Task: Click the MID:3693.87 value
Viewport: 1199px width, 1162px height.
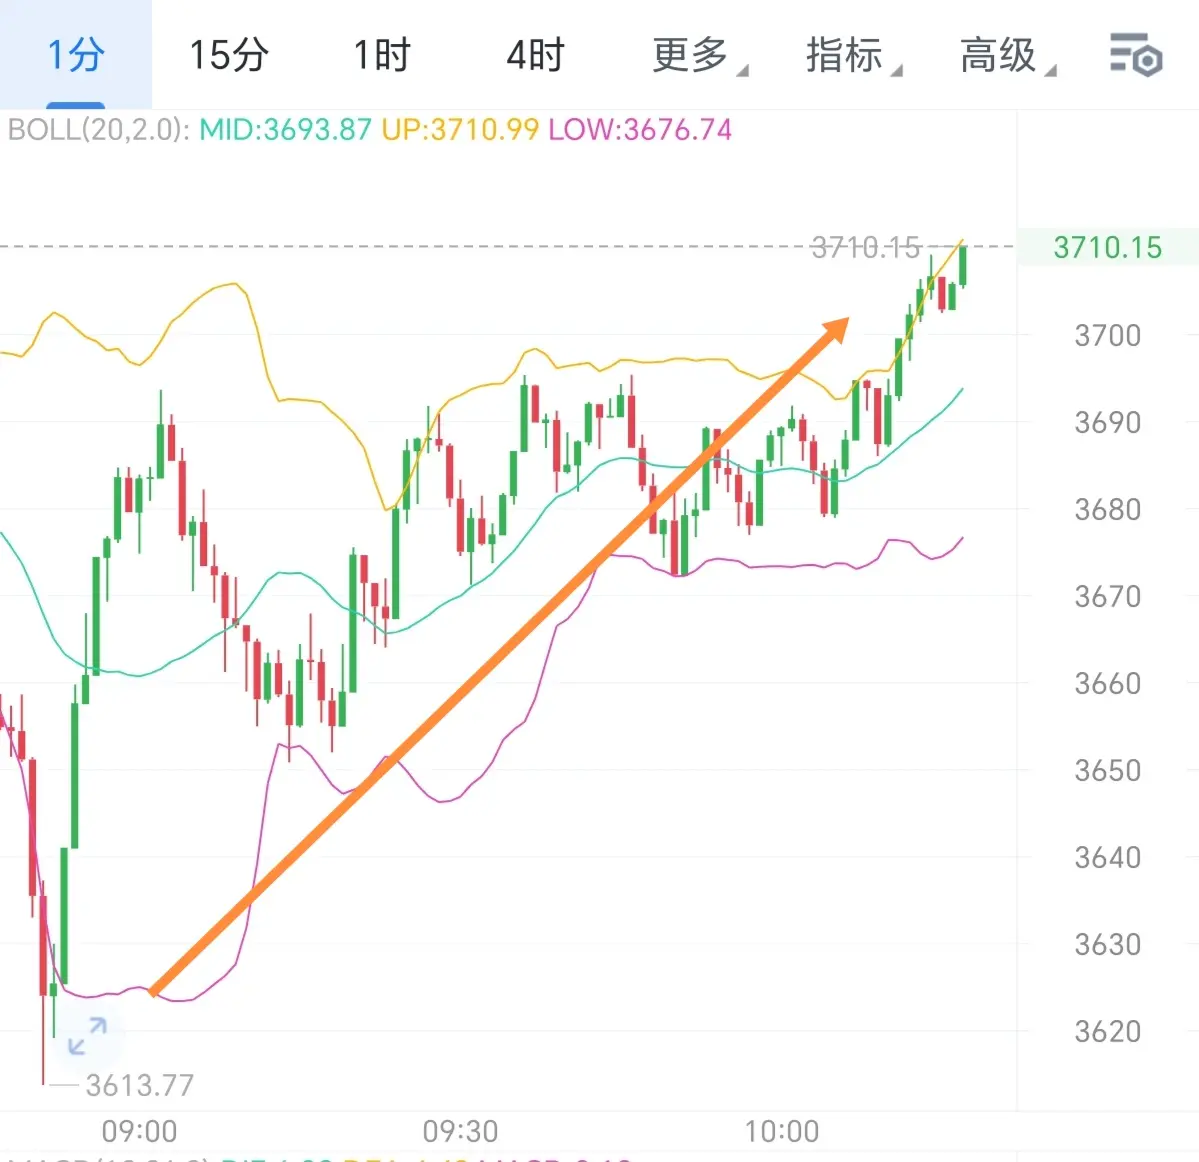Action: [285, 130]
